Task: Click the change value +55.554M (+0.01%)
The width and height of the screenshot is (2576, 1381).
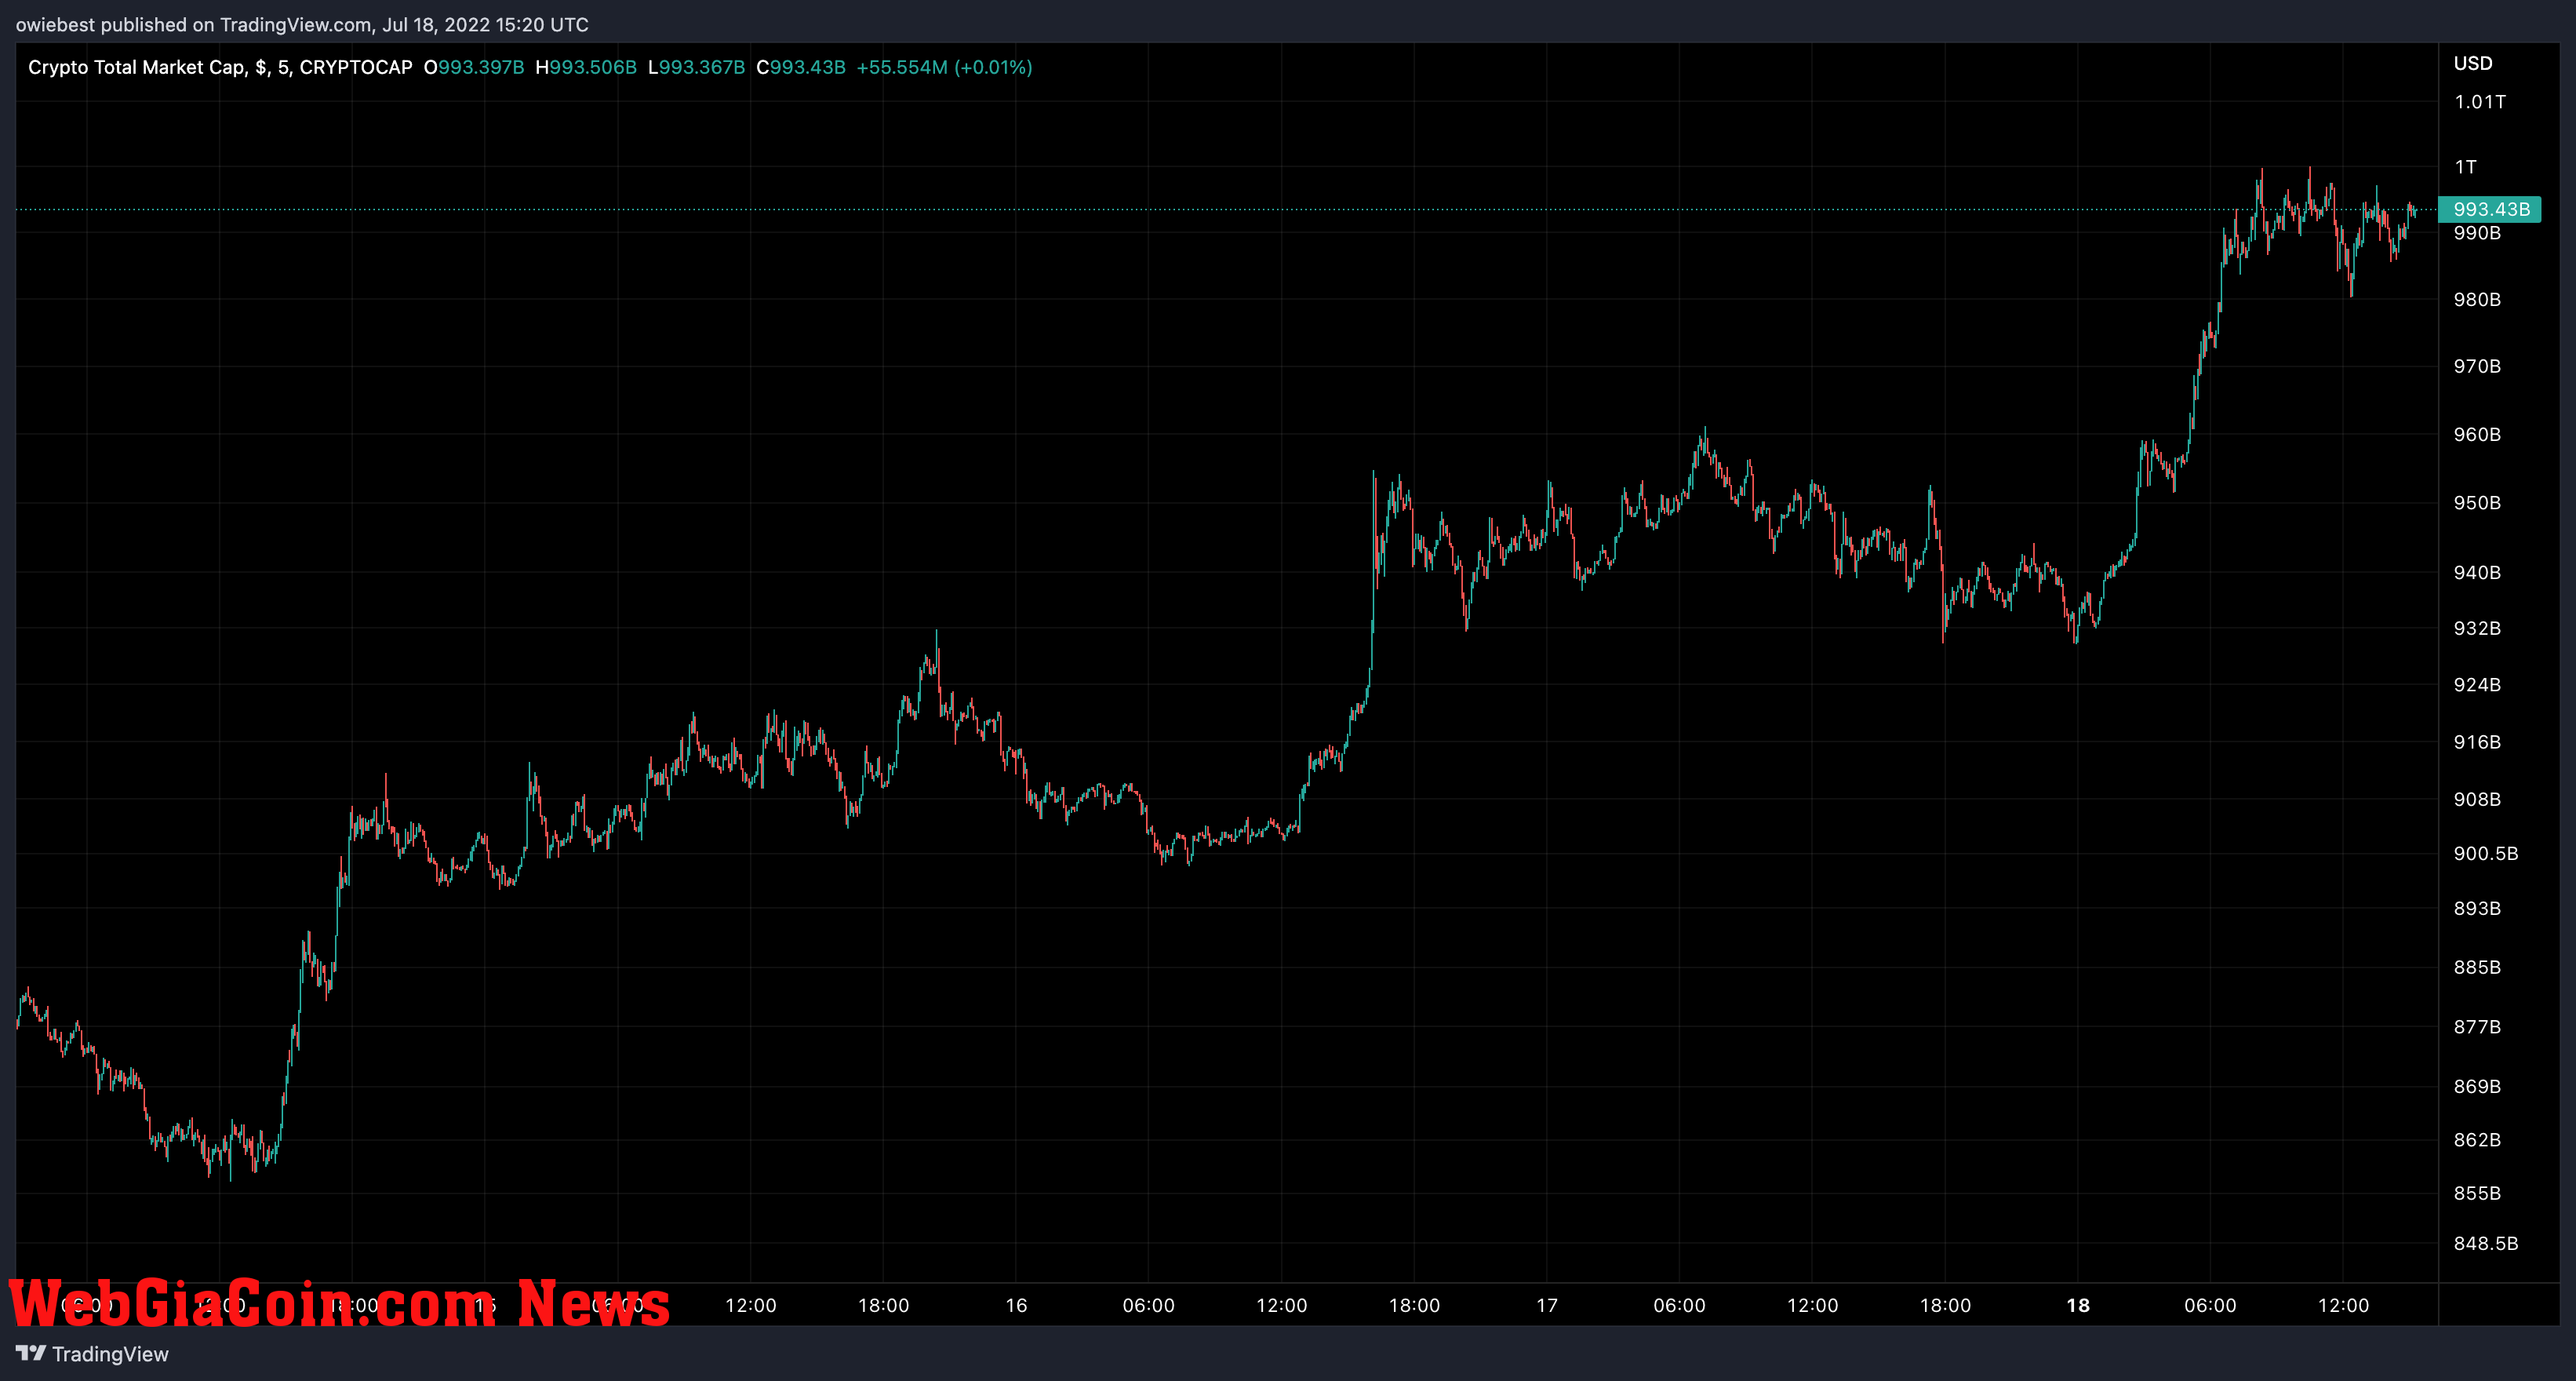Action: pyautogui.click(x=944, y=67)
